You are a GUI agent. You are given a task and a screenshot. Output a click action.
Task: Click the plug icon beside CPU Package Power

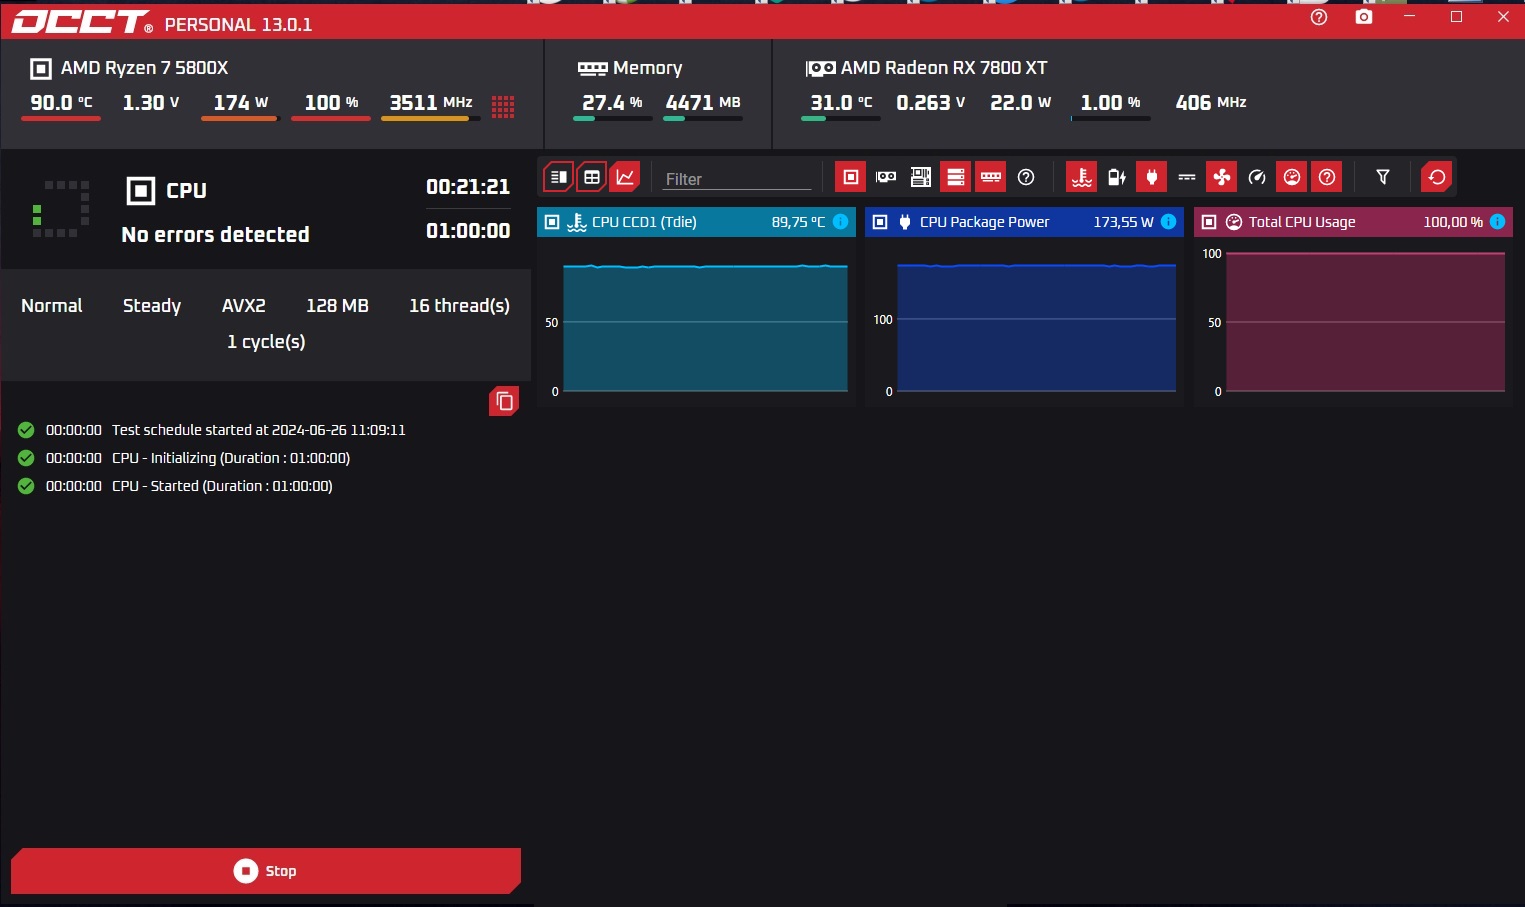[905, 222]
